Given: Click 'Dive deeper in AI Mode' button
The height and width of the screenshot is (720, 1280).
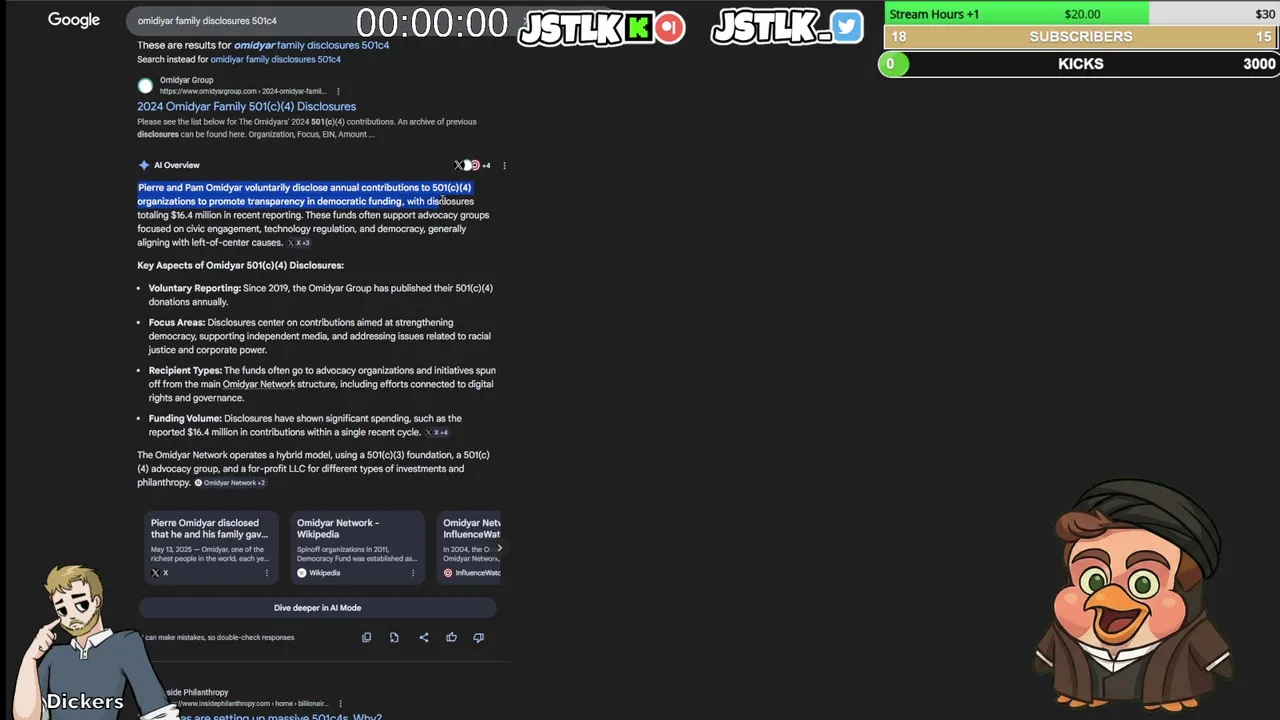Looking at the screenshot, I should tap(317, 608).
